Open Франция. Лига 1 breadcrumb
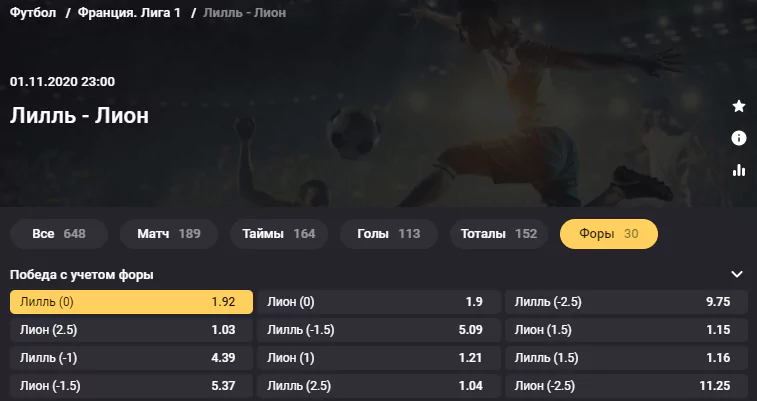This screenshot has width=757, height=401. tap(129, 13)
